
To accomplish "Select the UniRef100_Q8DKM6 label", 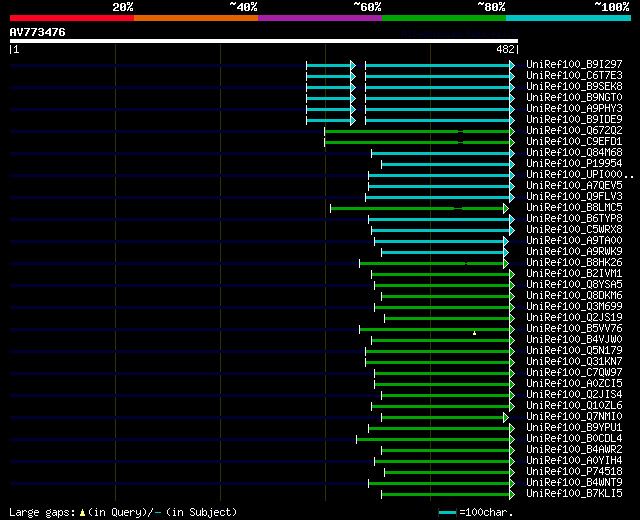I will 574,296.
